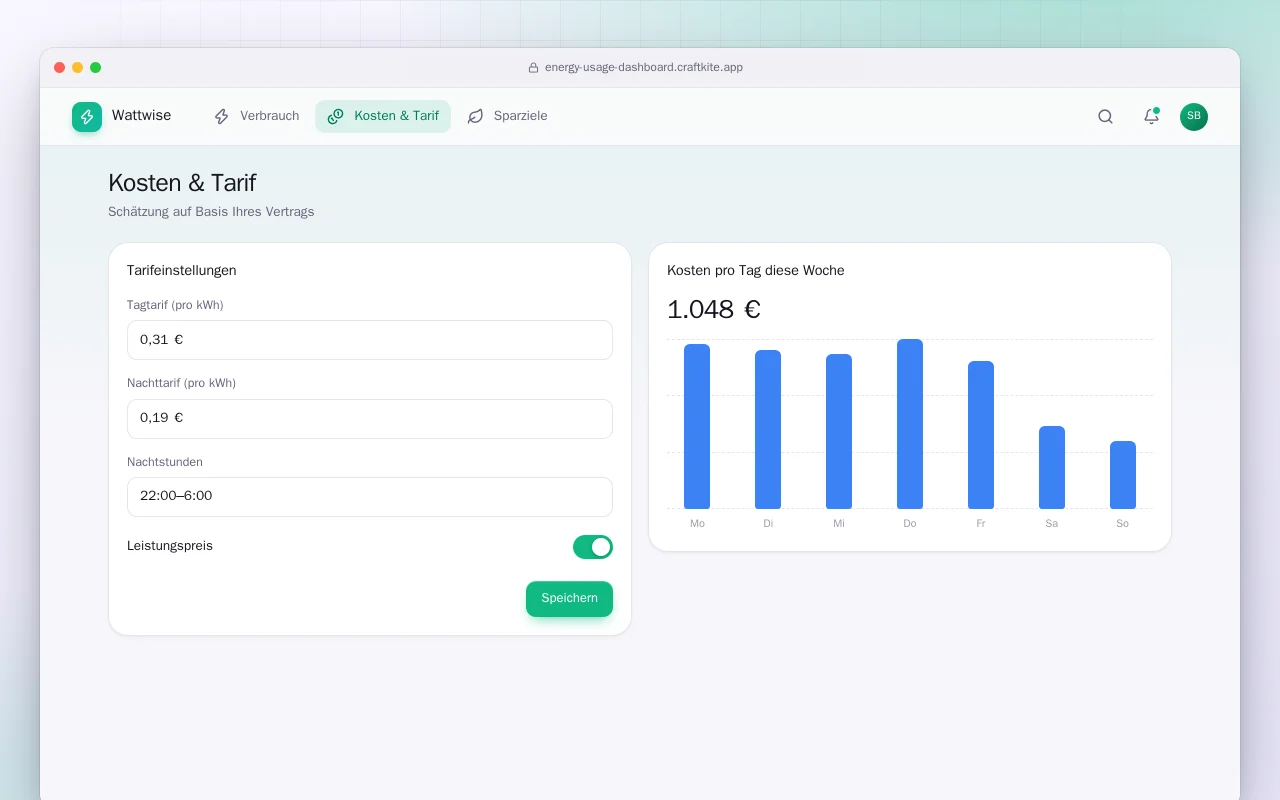Close the window with red button
The image size is (1280, 800).
[x=60, y=68]
